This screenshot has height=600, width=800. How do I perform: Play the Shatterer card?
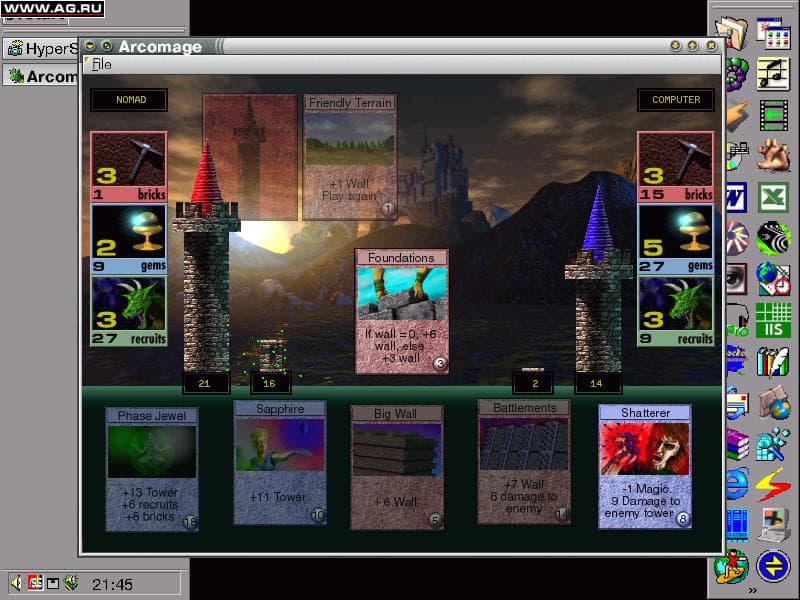[645, 467]
